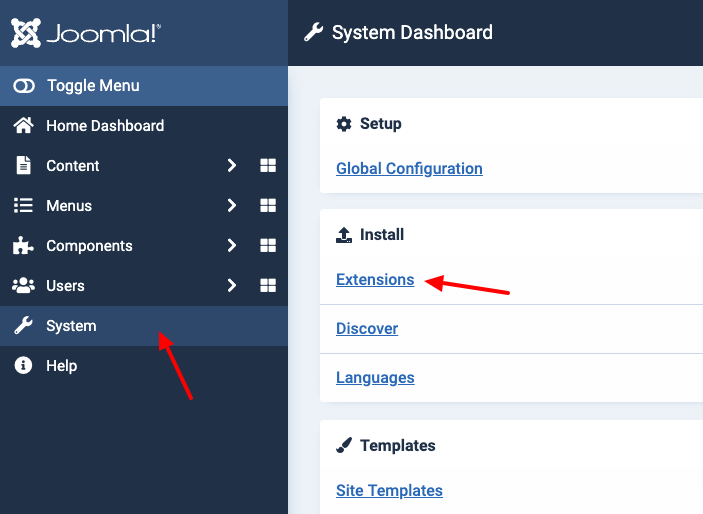
Task: Open the Home Dashboard menu item
Action: click(x=144, y=126)
